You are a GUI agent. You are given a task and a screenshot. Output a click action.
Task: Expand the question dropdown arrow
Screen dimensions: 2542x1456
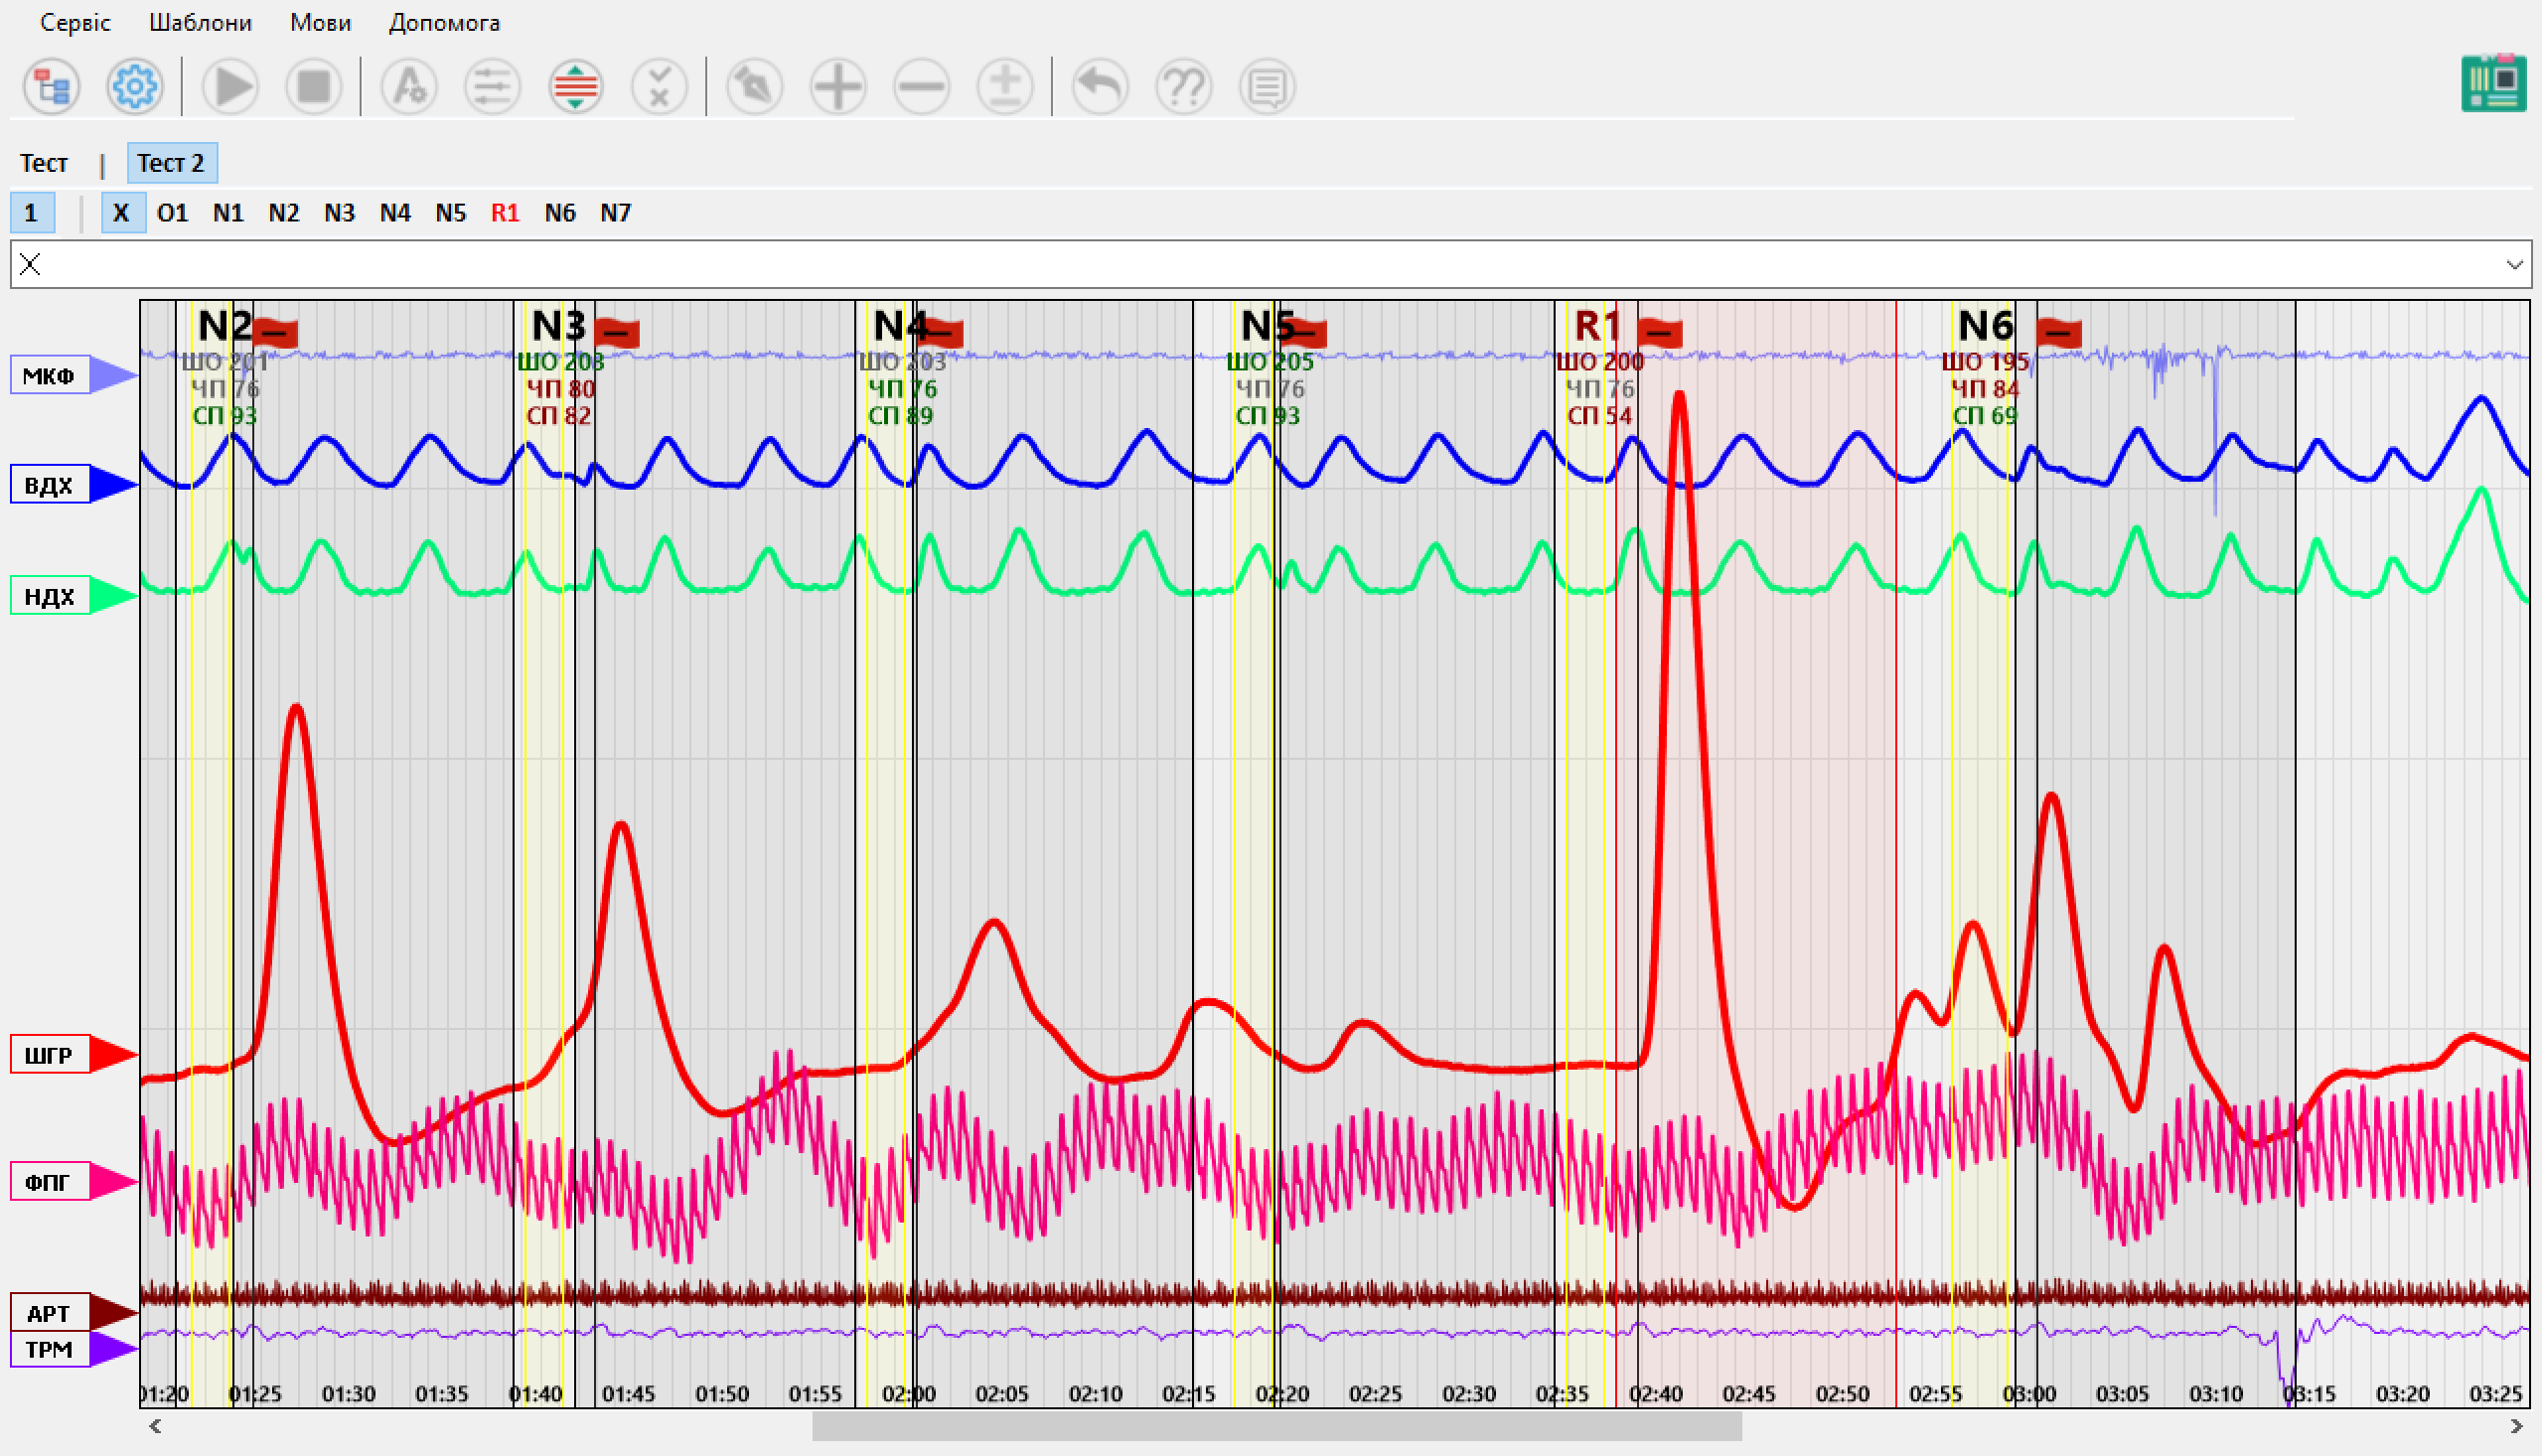[x=2514, y=265]
